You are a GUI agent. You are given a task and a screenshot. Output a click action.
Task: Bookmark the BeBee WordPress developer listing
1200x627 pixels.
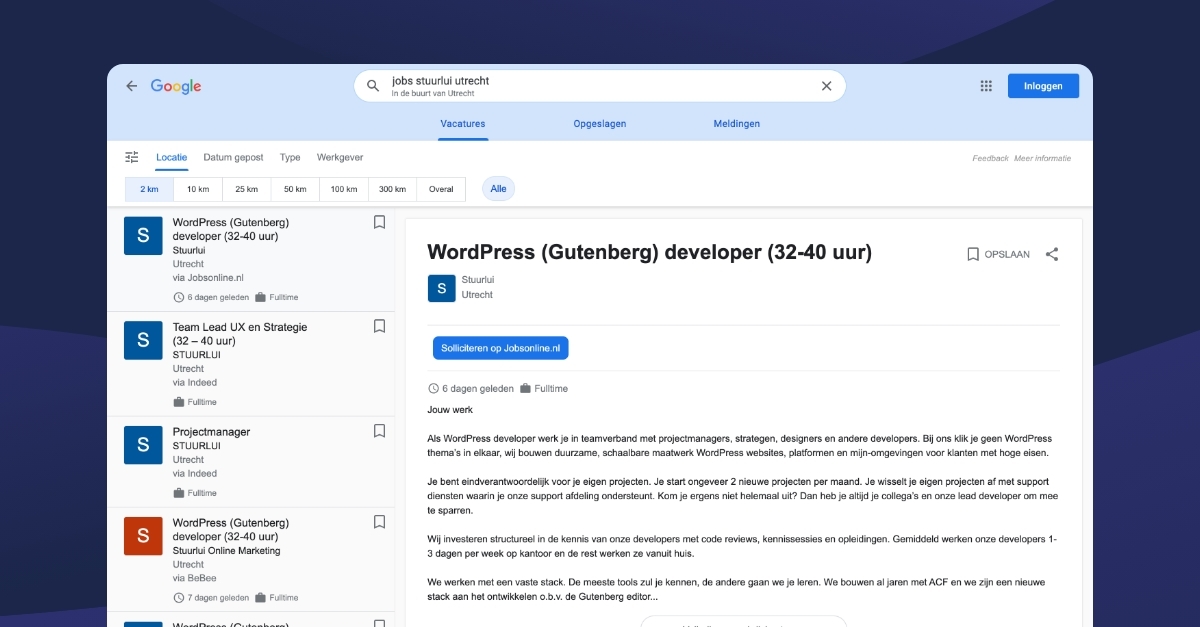click(379, 522)
